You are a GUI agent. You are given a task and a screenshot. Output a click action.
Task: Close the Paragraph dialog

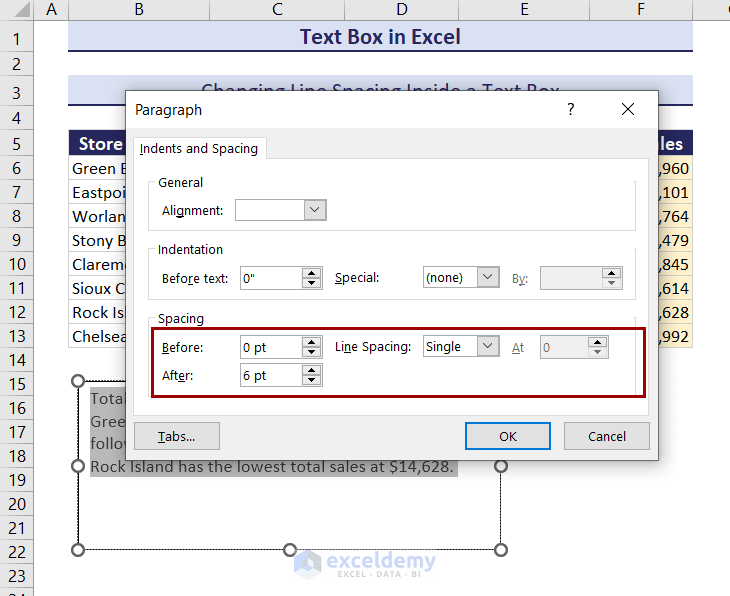628,109
